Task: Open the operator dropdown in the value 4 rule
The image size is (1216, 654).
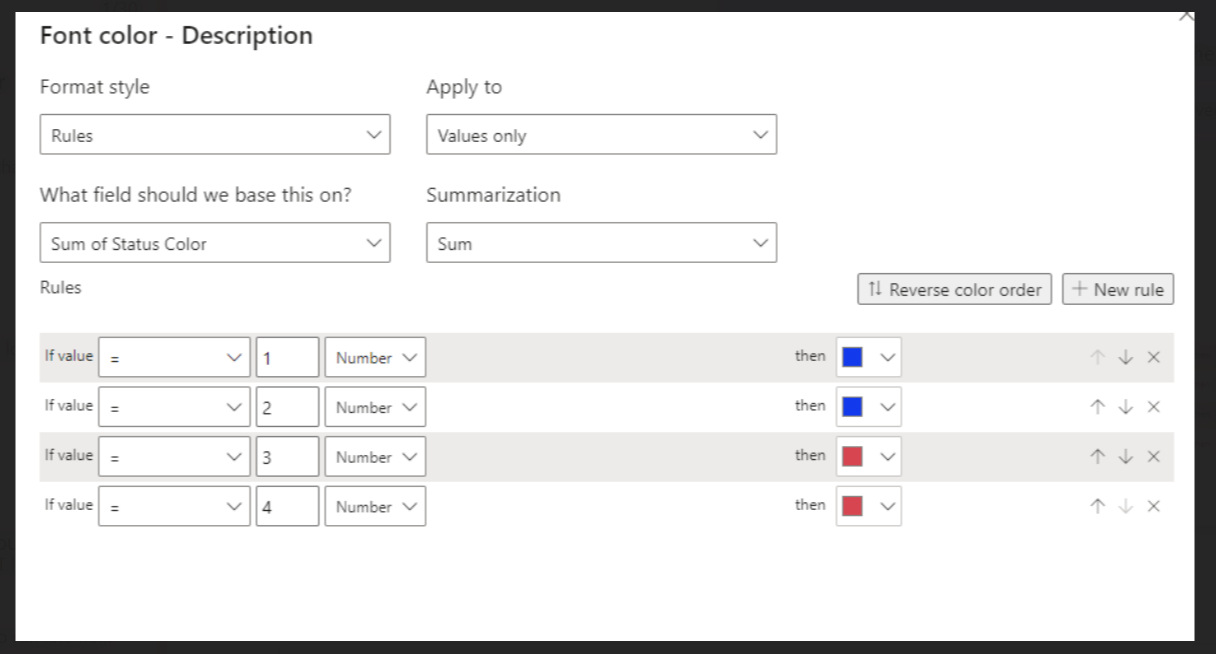Action: click(174, 506)
